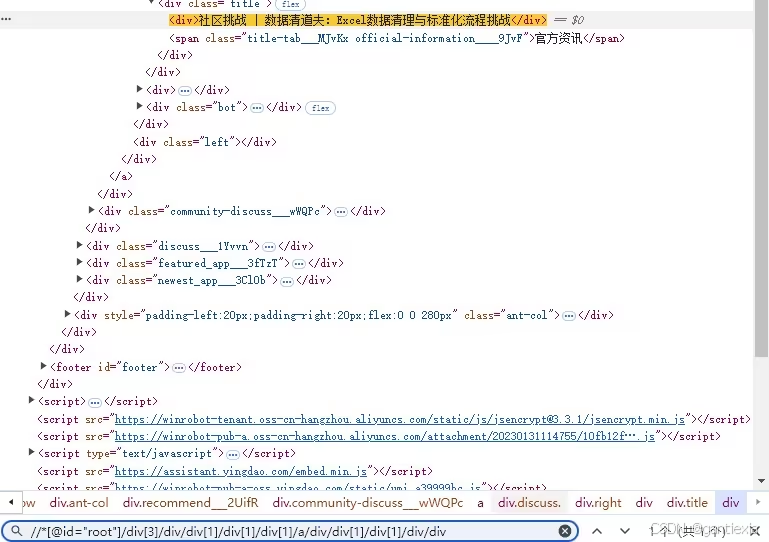Select div.community-discuss__wWQPc breadcrumb
This screenshot has height=542, width=769.
pyautogui.click(x=368, y=503)
